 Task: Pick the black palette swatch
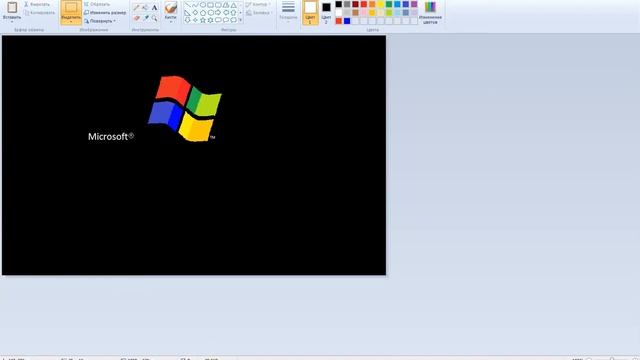click(339, 4)
